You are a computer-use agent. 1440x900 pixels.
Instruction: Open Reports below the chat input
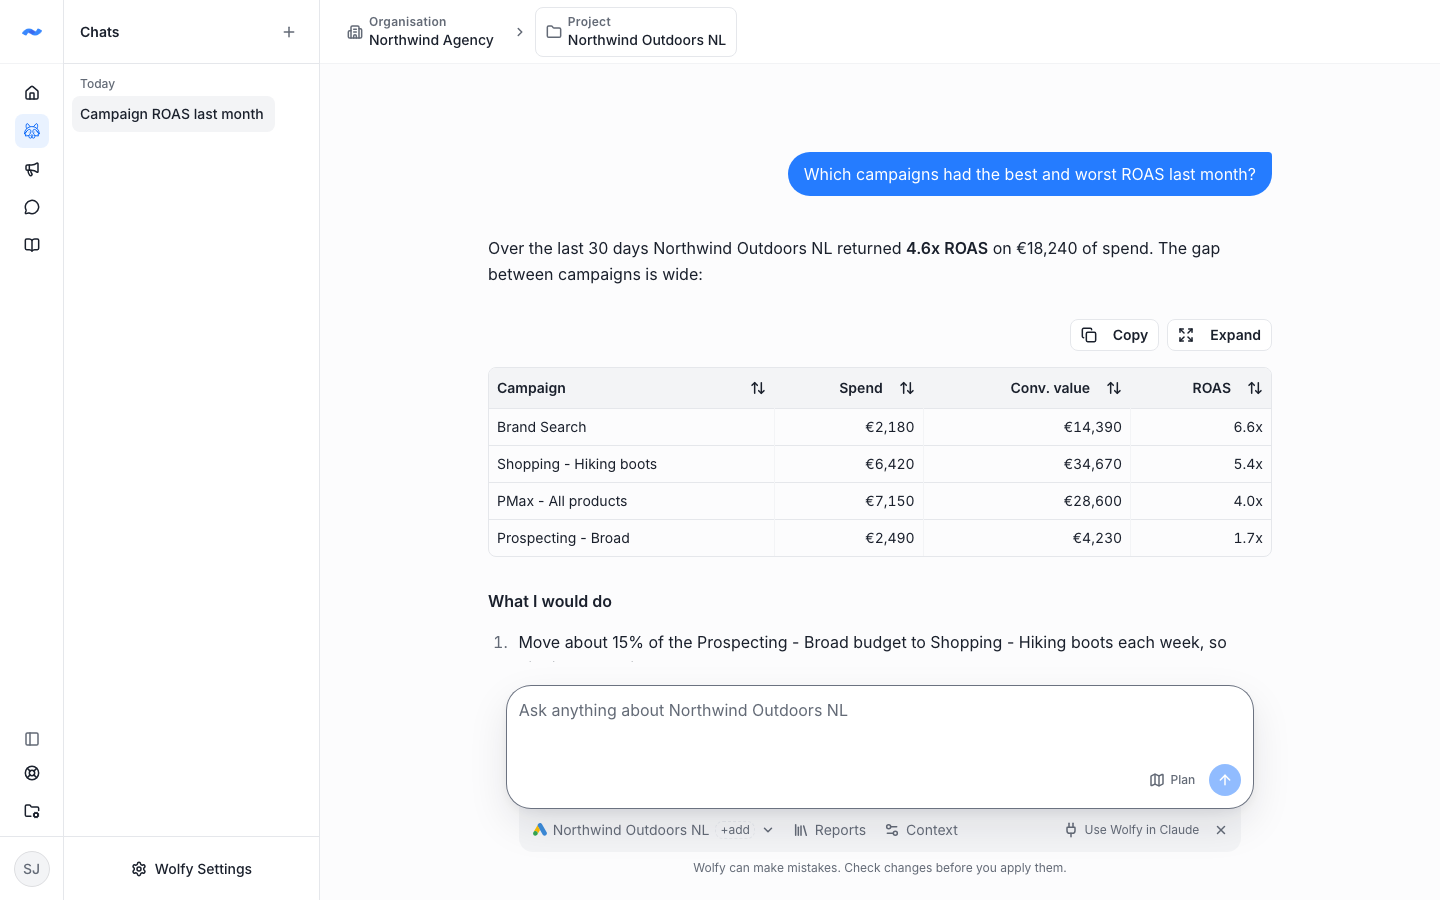[830, 830]
